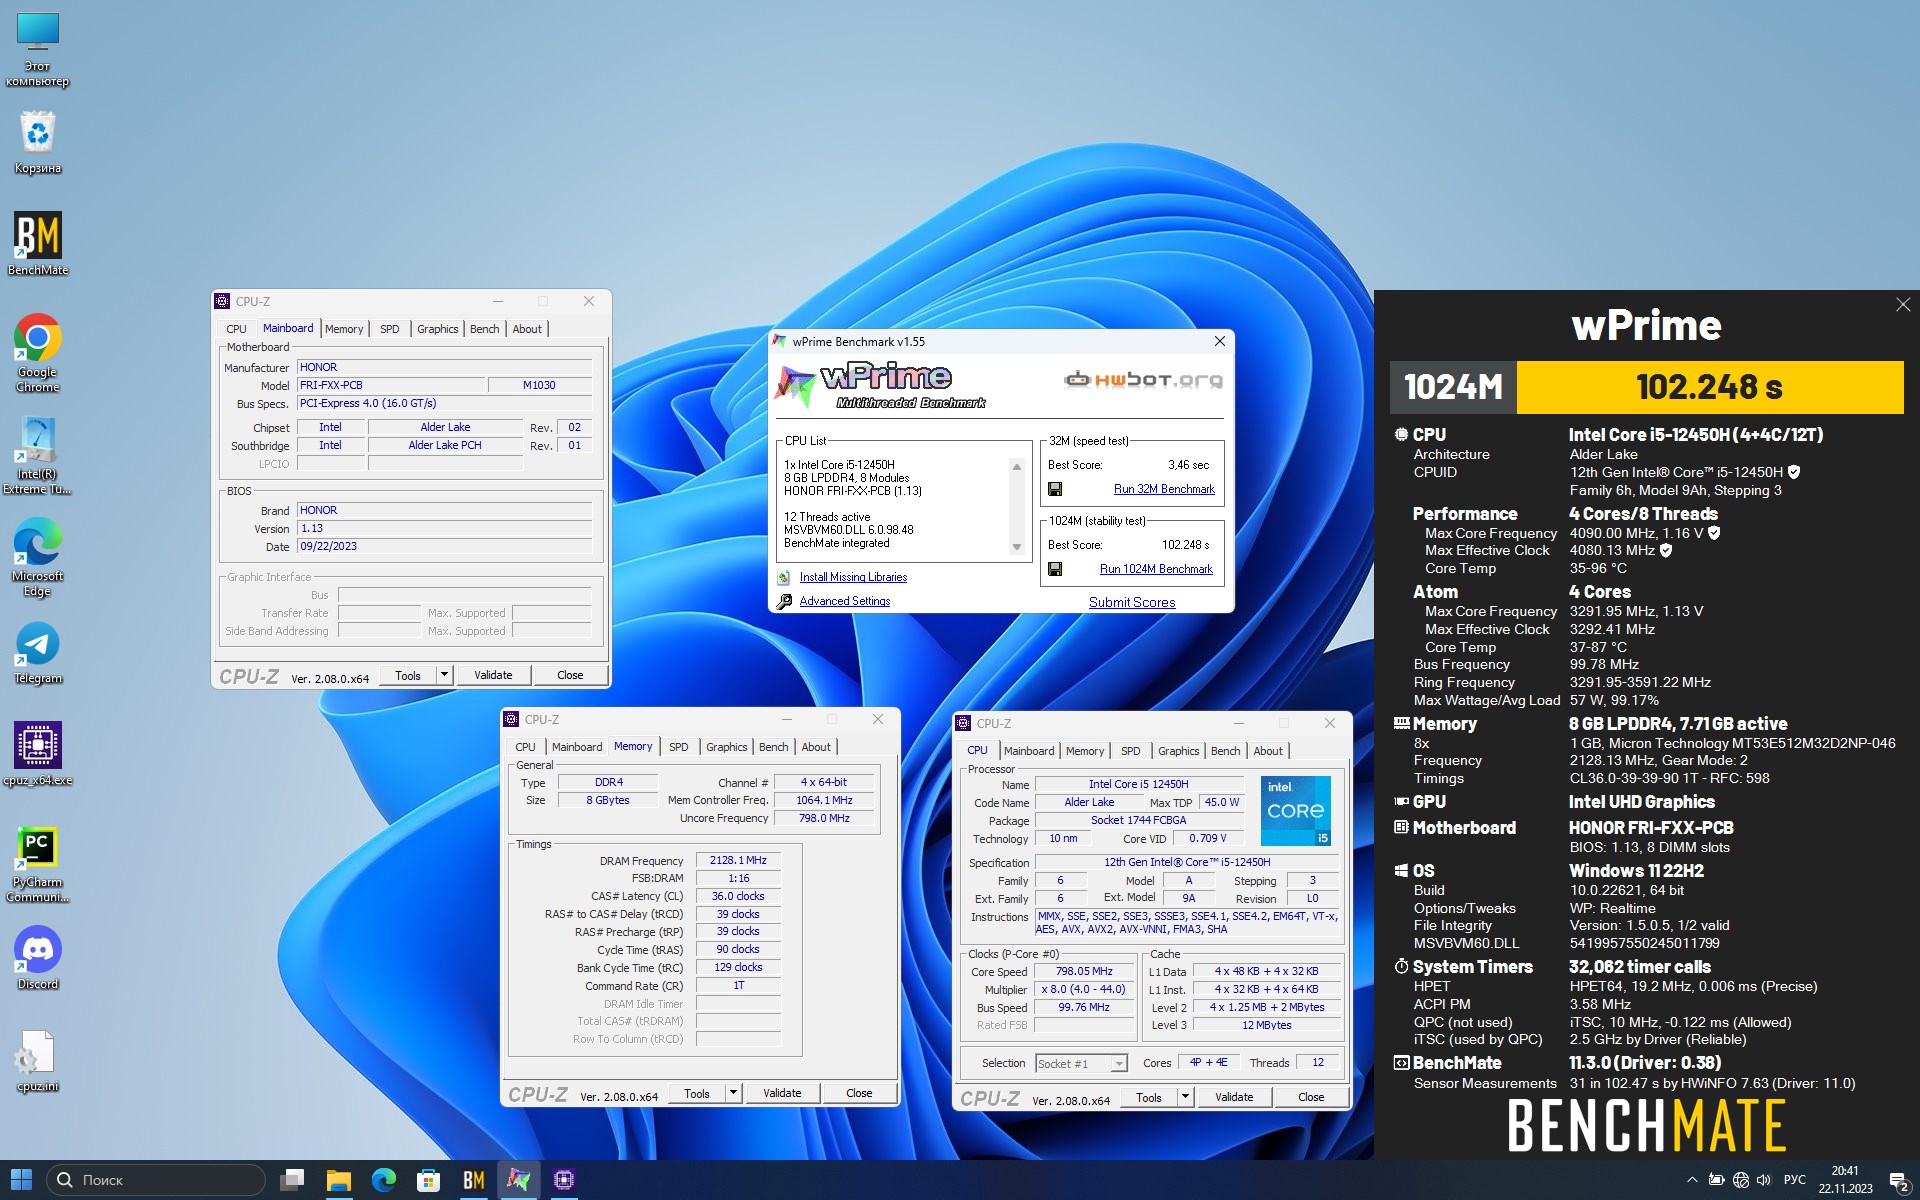Click Run 32M Benchmark link
1920x1200 pixels.
click(1164, 489)
